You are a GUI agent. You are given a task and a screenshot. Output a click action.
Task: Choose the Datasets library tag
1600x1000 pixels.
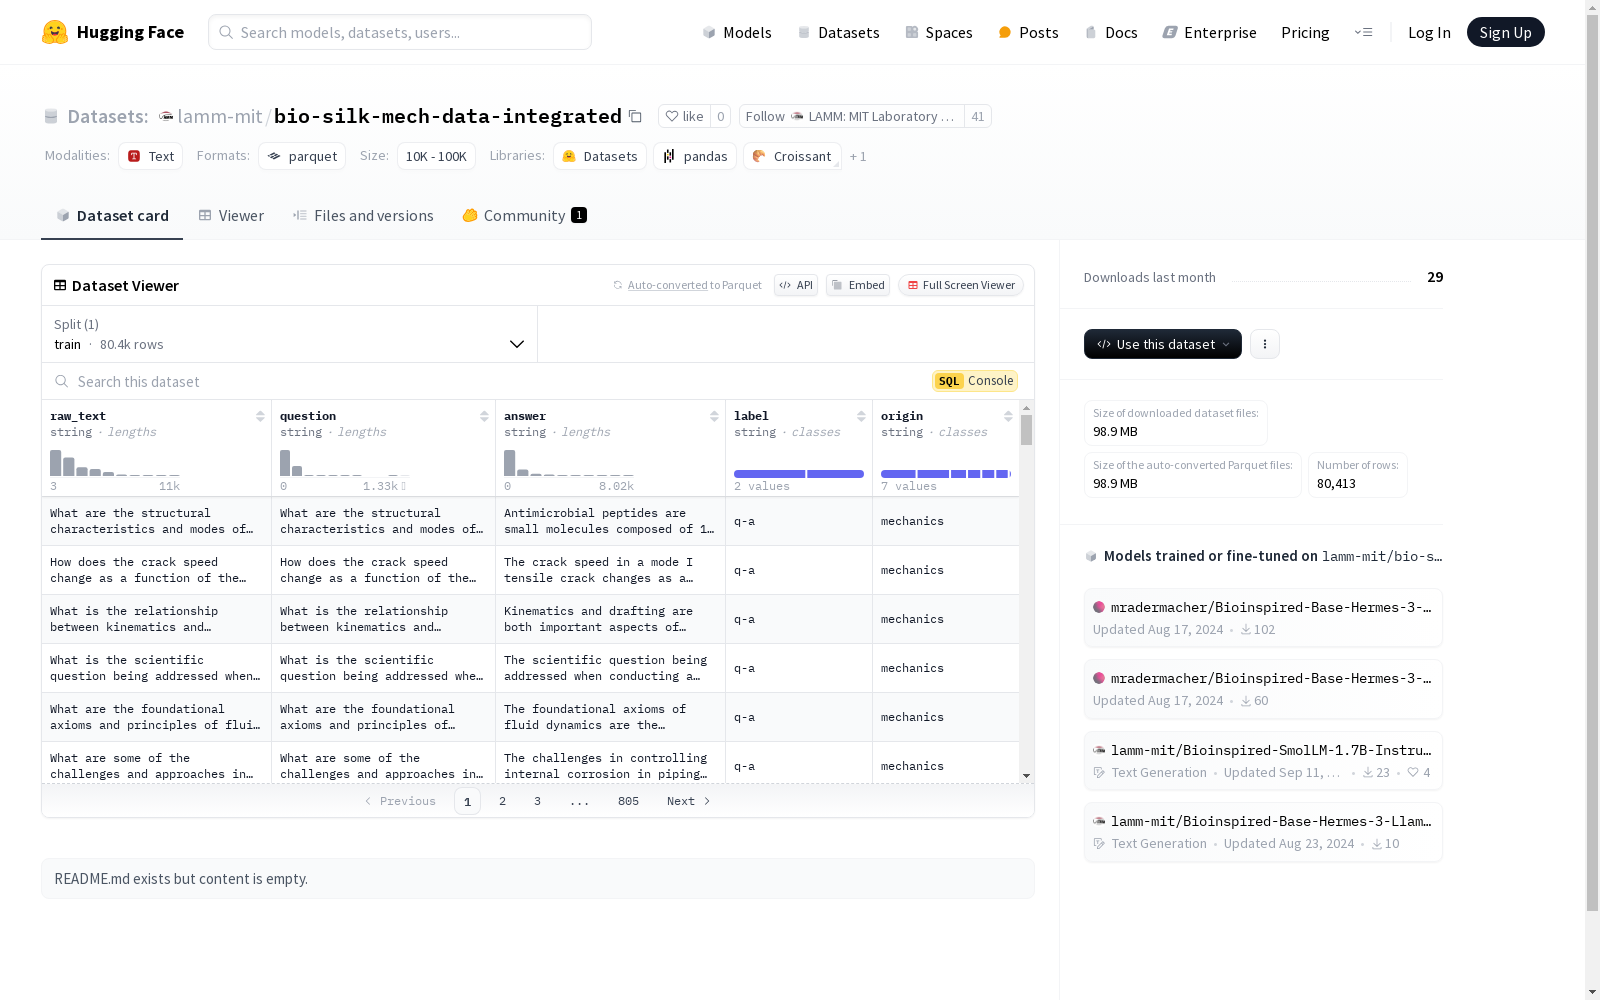(x=600, y=156)
